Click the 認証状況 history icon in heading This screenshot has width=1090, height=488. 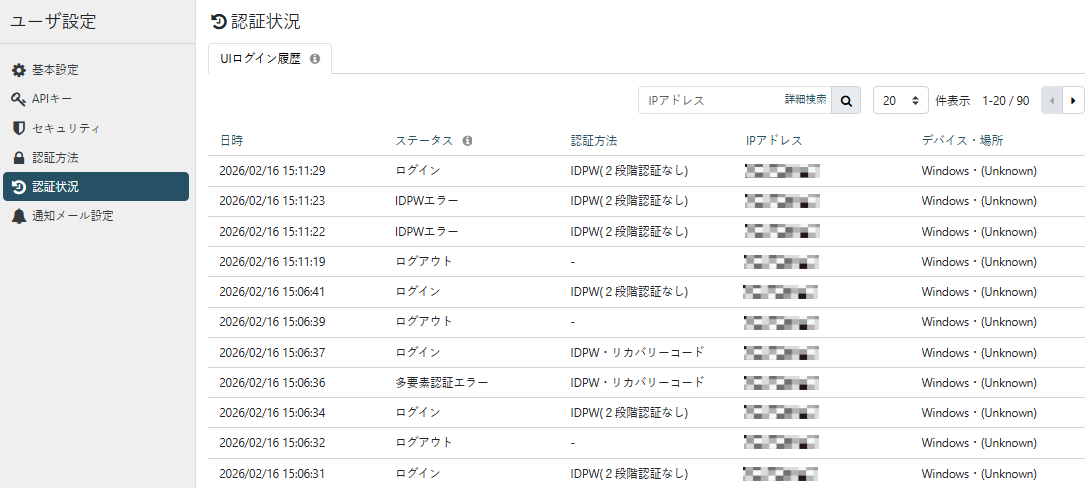click(219, 21)
